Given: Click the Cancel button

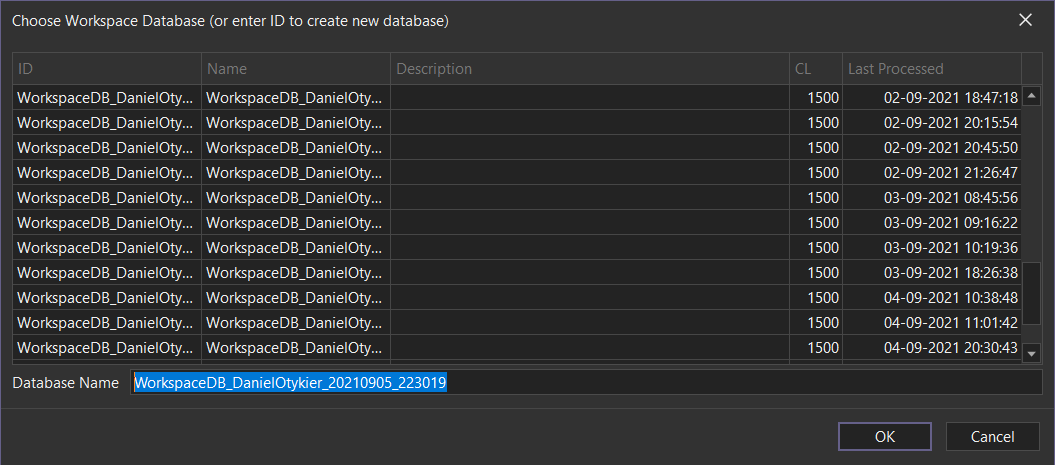Looking at the screenshot, I should click(x=993, y=436).
